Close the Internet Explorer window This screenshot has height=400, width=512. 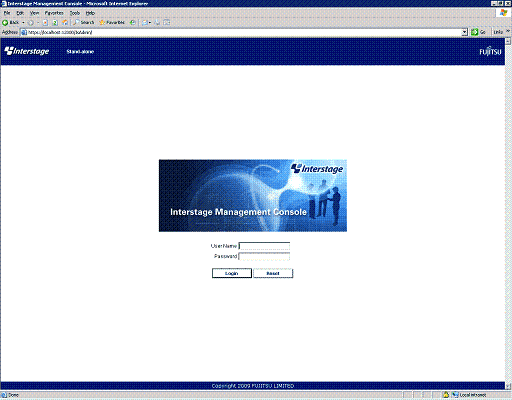[x=508, y=4]
